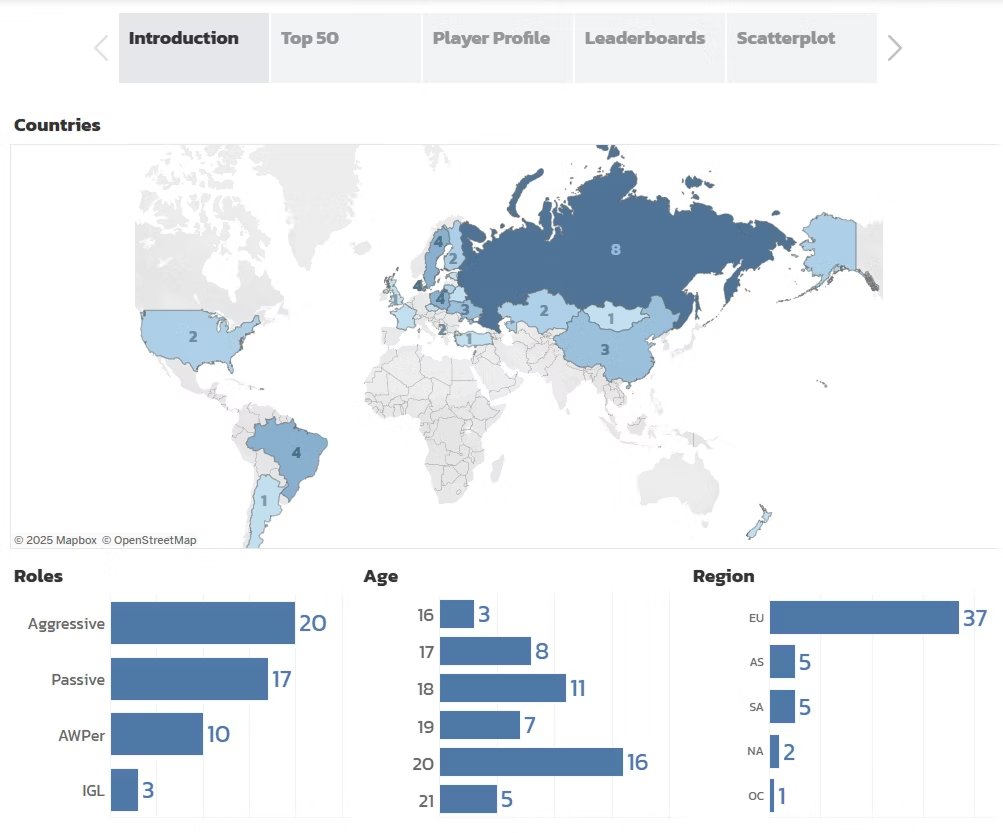Select the age 16 bar
This screenshot has width=1003, height=833.
click(x=457, y=614)
